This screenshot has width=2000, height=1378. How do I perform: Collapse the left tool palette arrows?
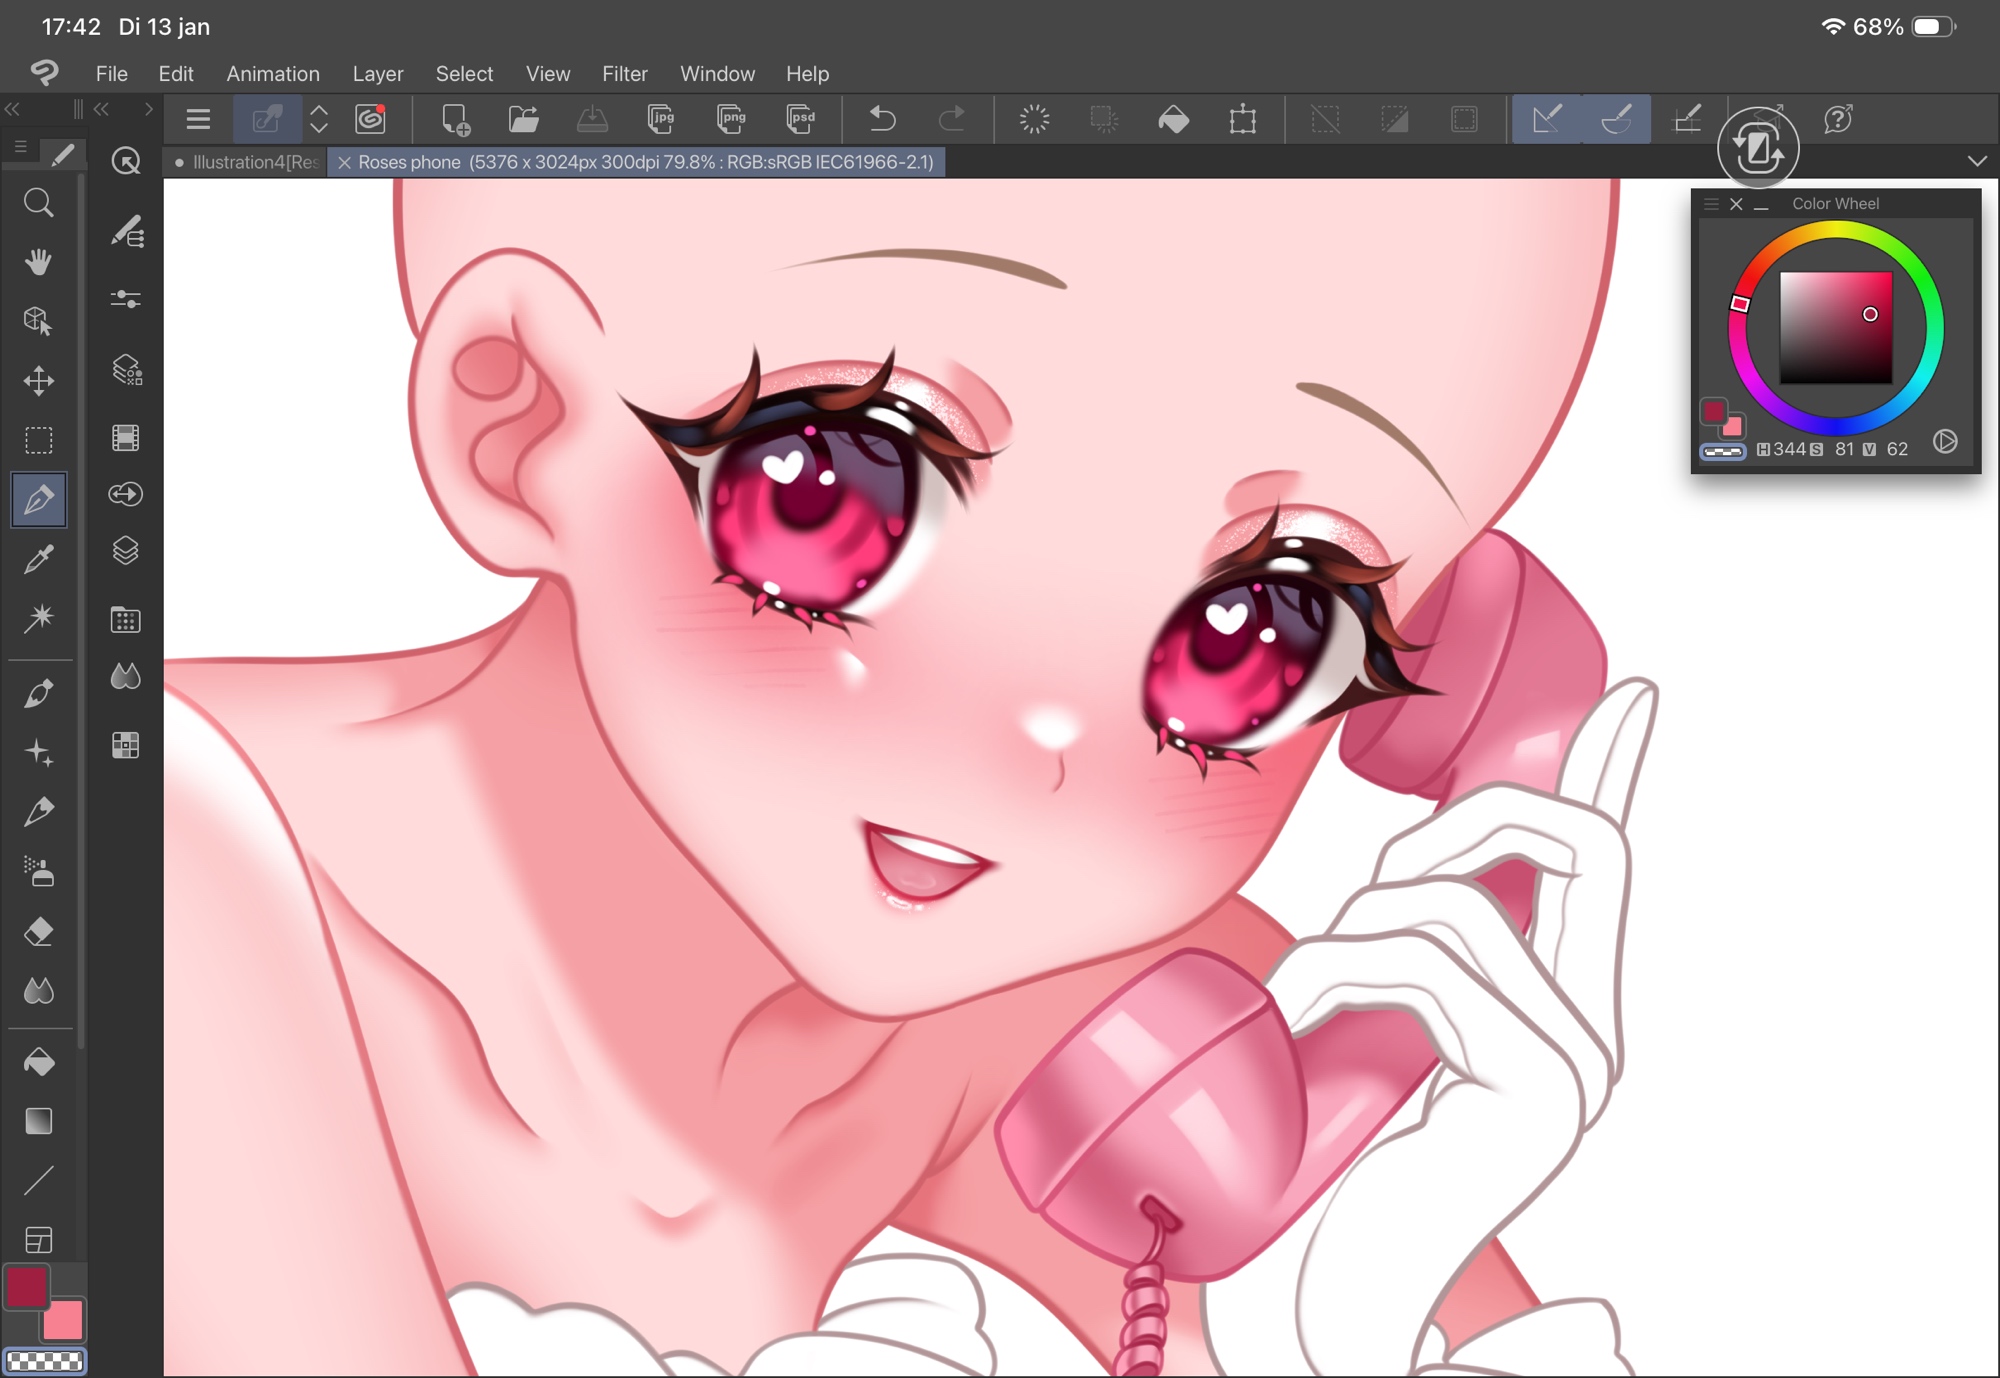pyautogui.click(x=13, y=109)
